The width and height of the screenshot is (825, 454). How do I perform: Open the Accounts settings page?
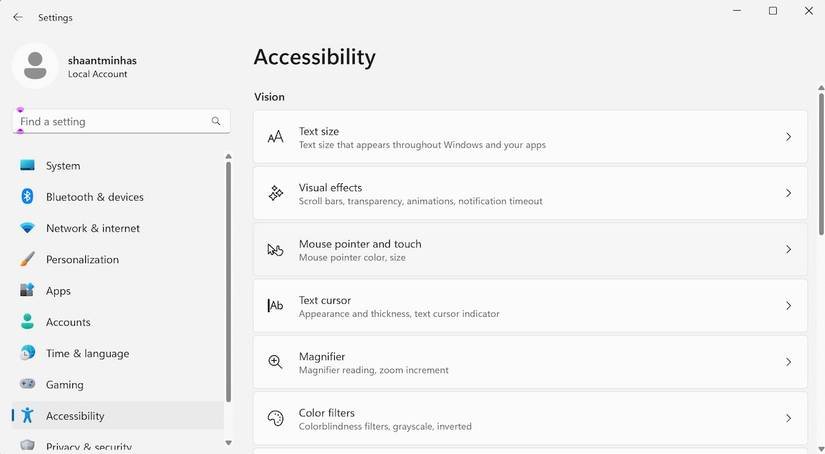(x=68, y=322)
